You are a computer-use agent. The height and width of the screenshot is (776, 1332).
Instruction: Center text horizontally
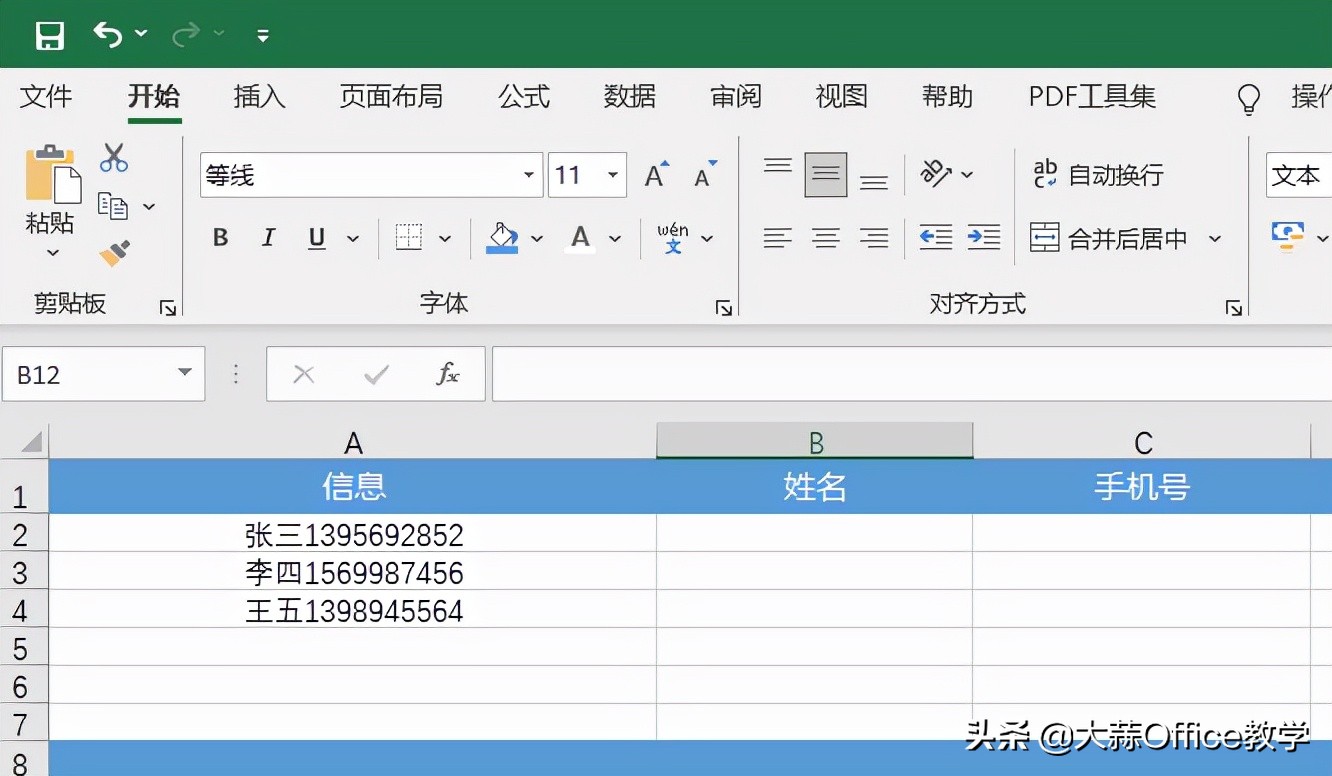pos(826,238)
